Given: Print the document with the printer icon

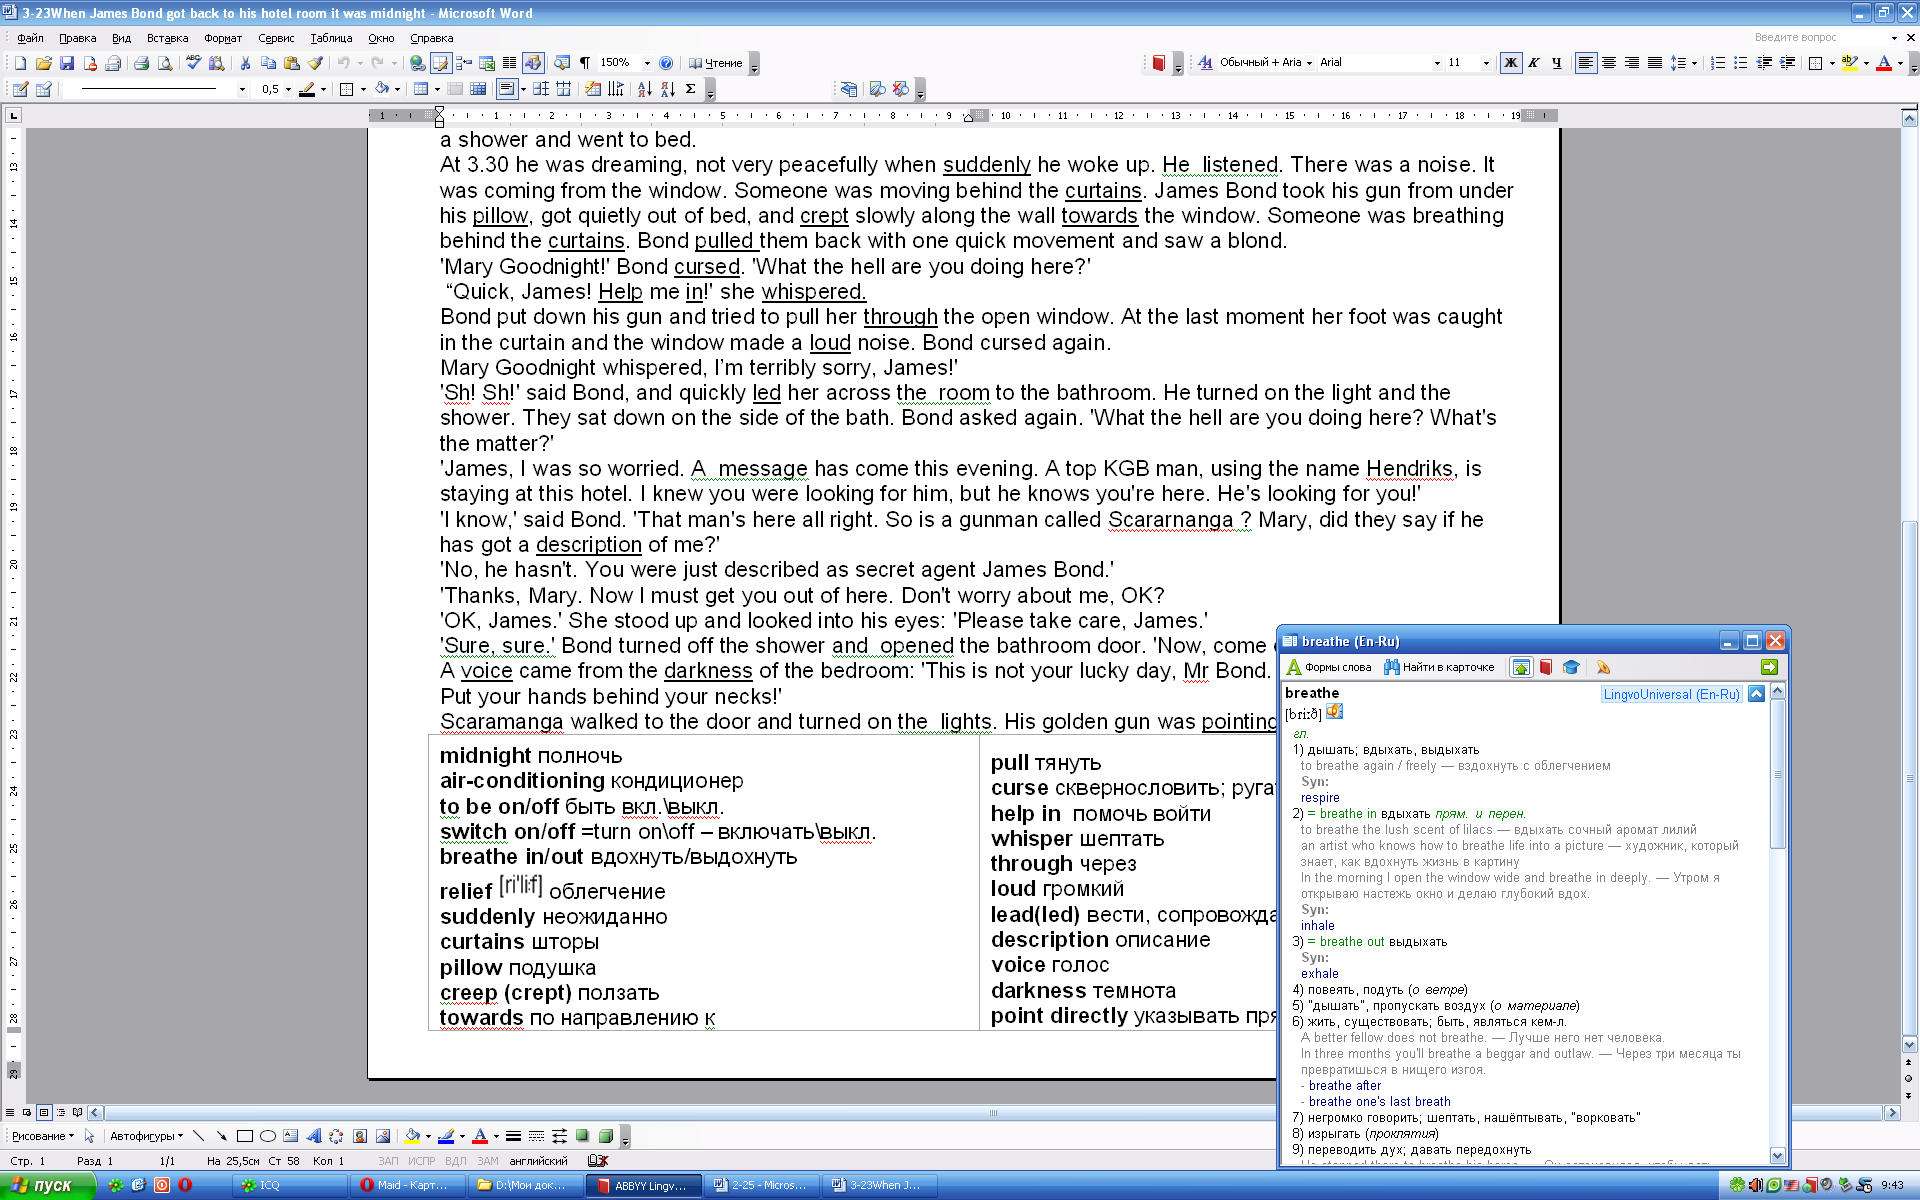Looking at the screenshot, I should [141, 63].
